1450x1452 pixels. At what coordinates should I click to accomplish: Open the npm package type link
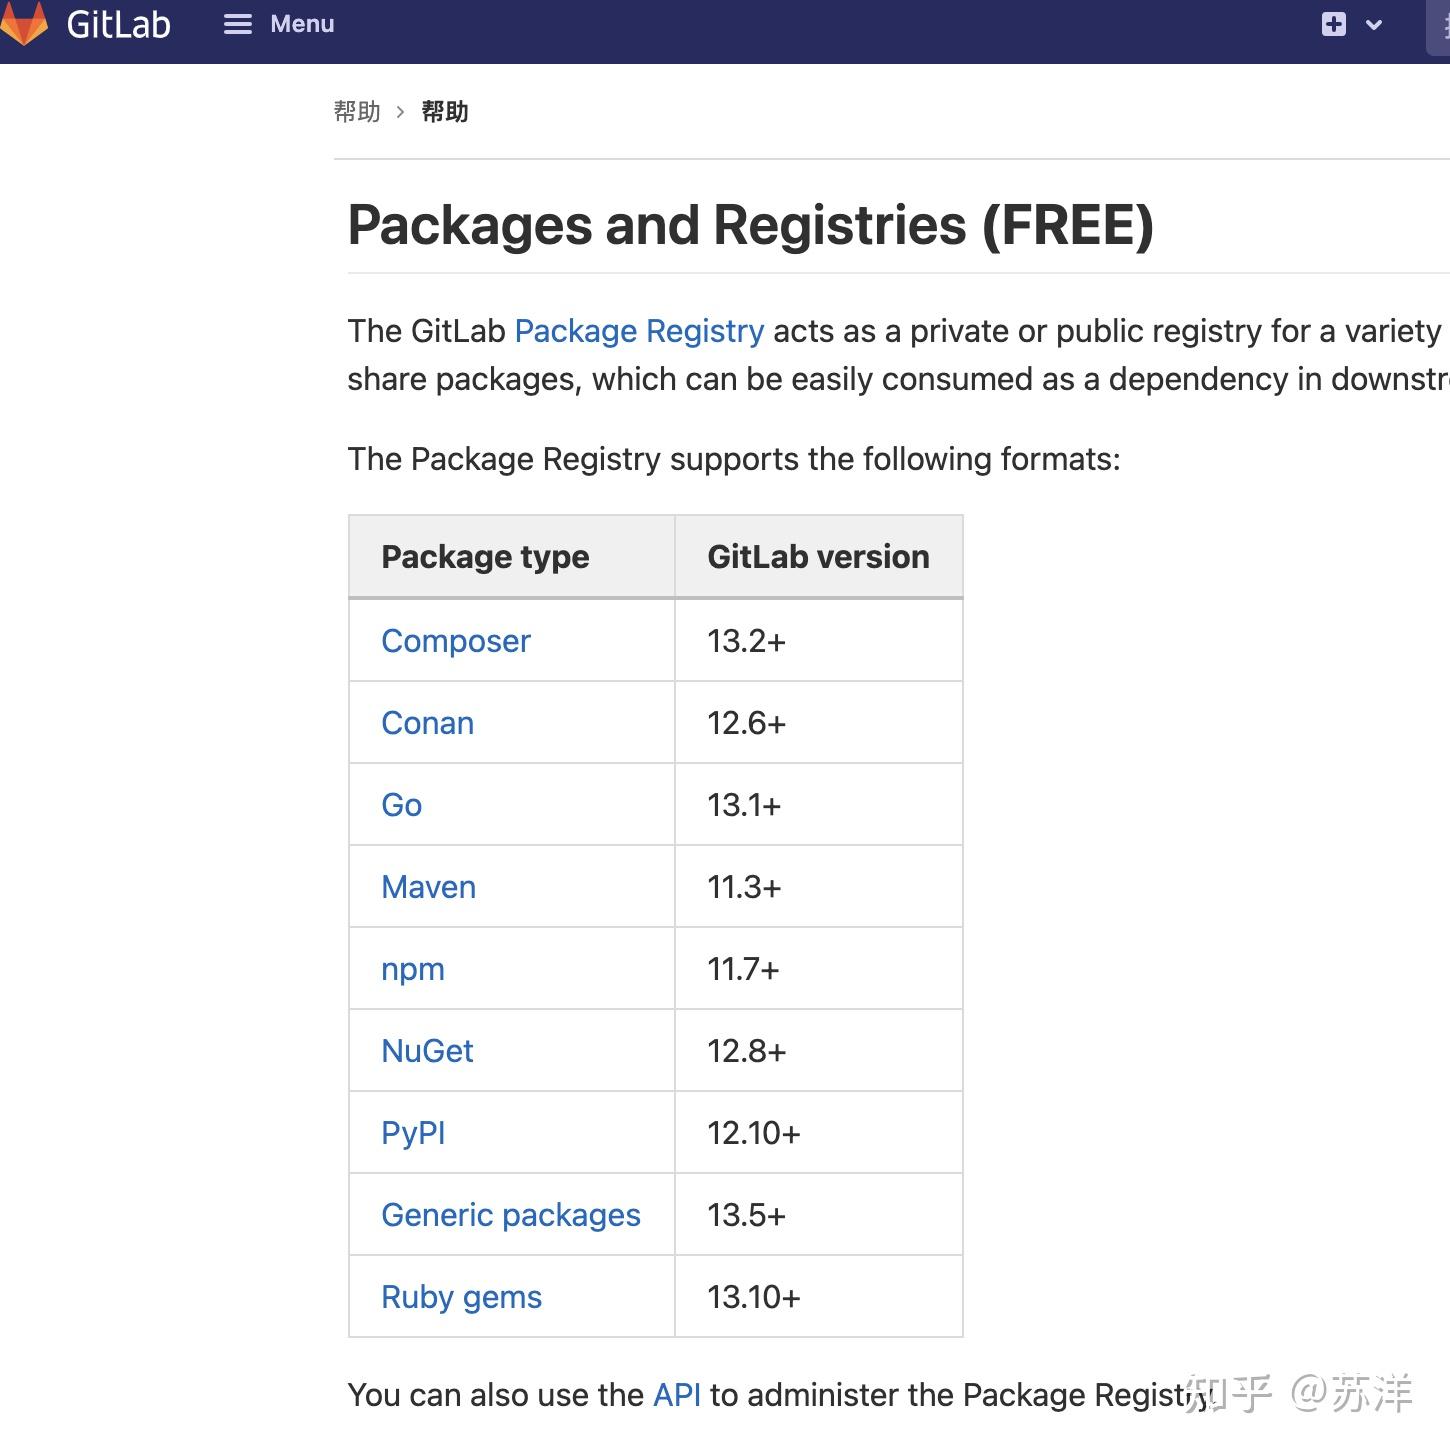(x=412, y=968)
